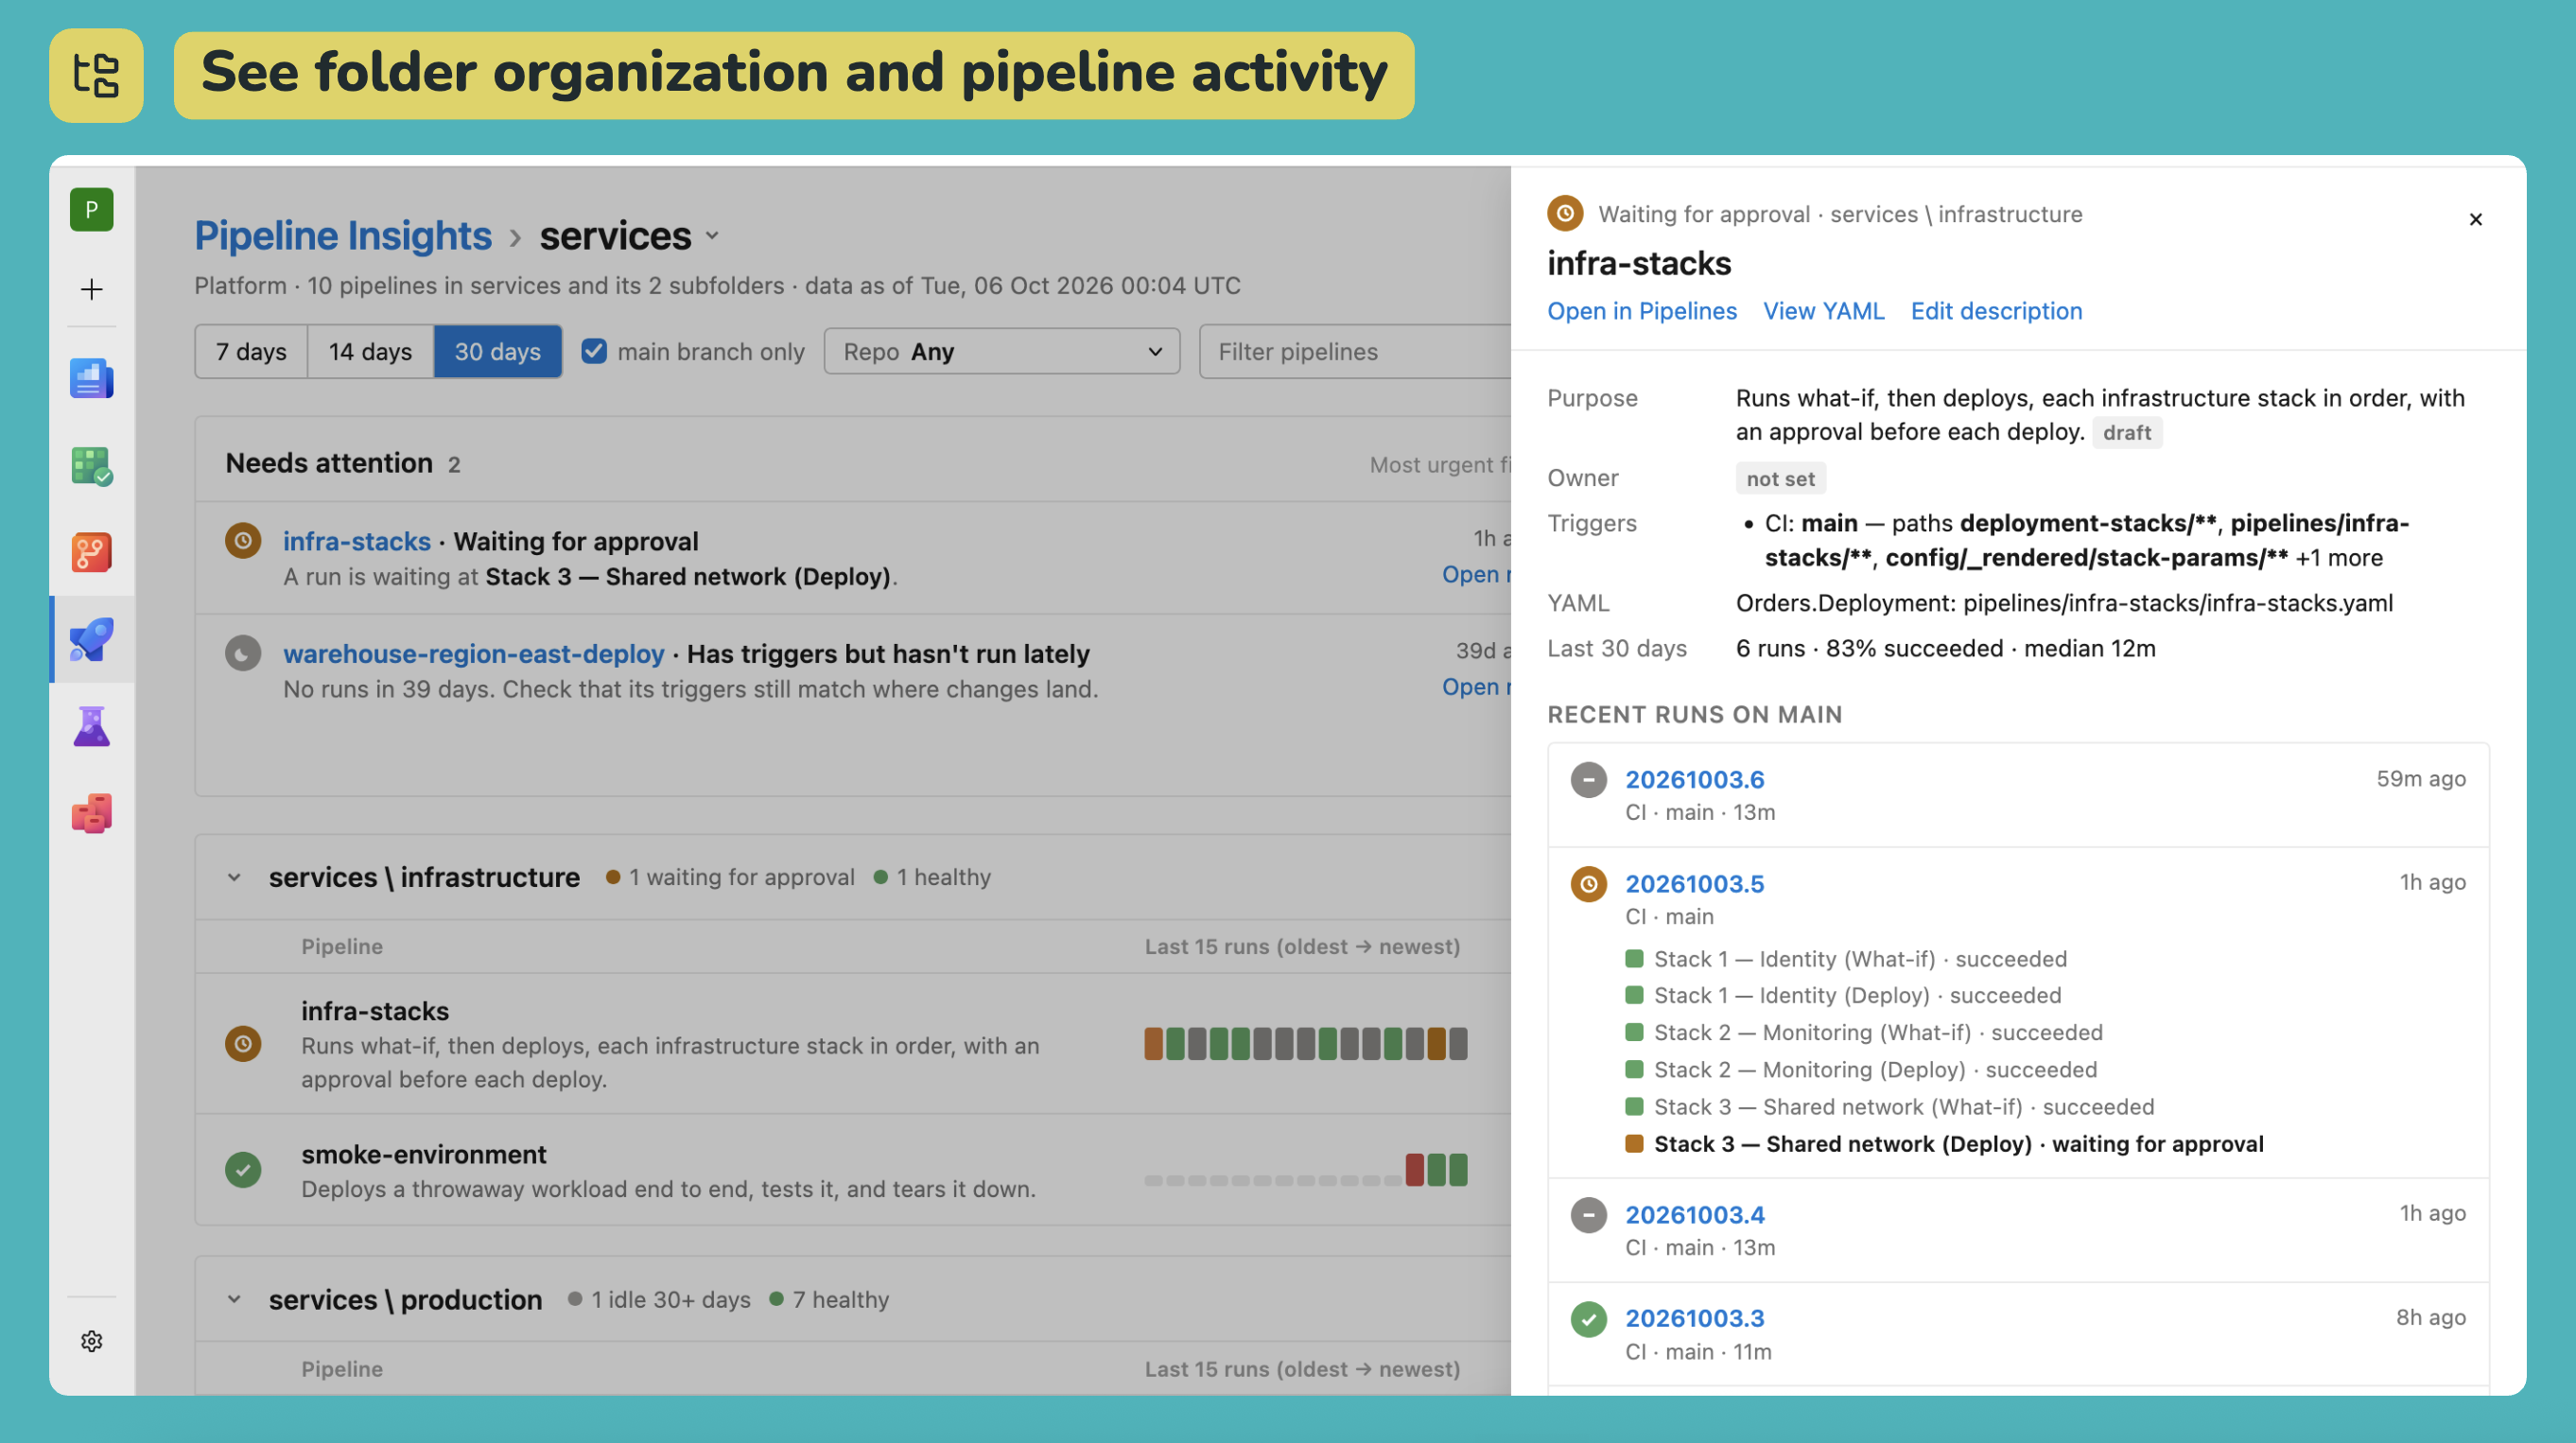Open infra-stacks link in Needs attention

357,541
